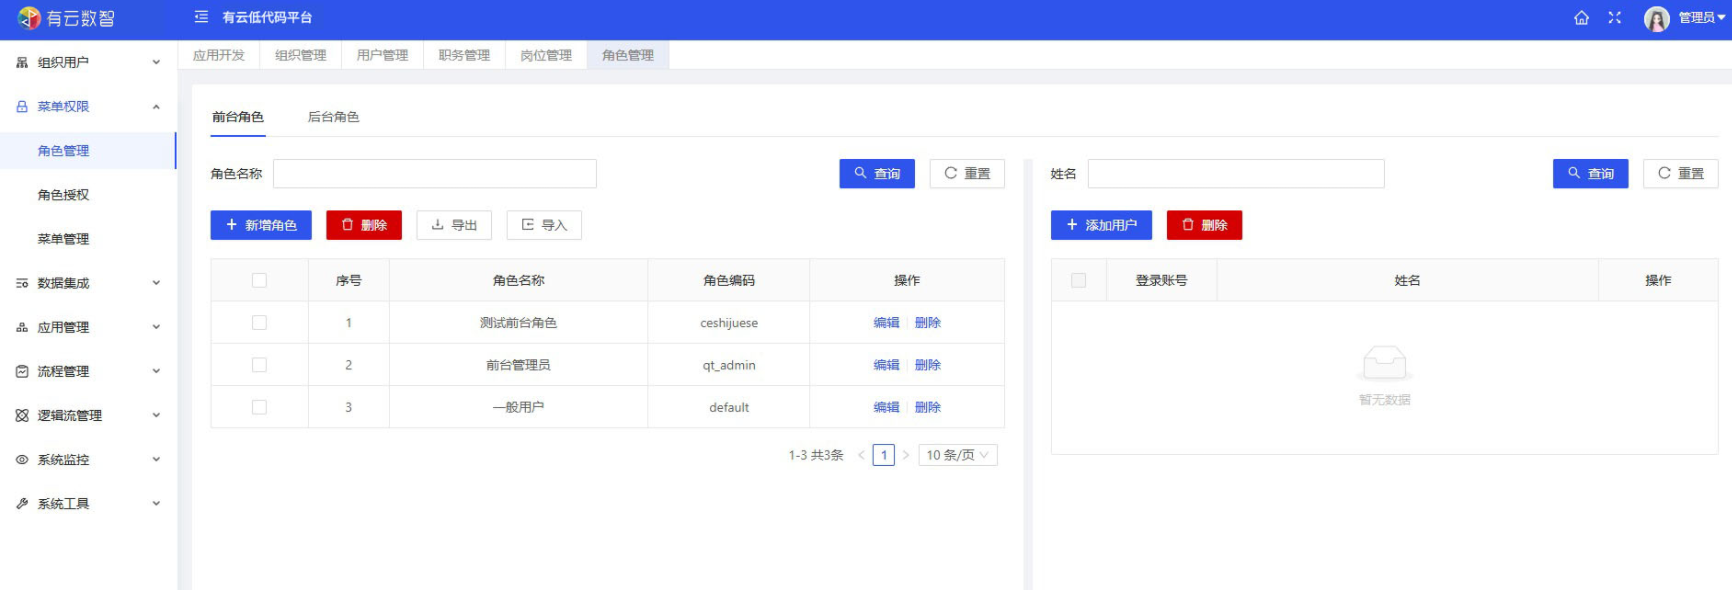1732x590 pixels.
Task: Click the 流程管理 sidebar icon
Action: 22,372
